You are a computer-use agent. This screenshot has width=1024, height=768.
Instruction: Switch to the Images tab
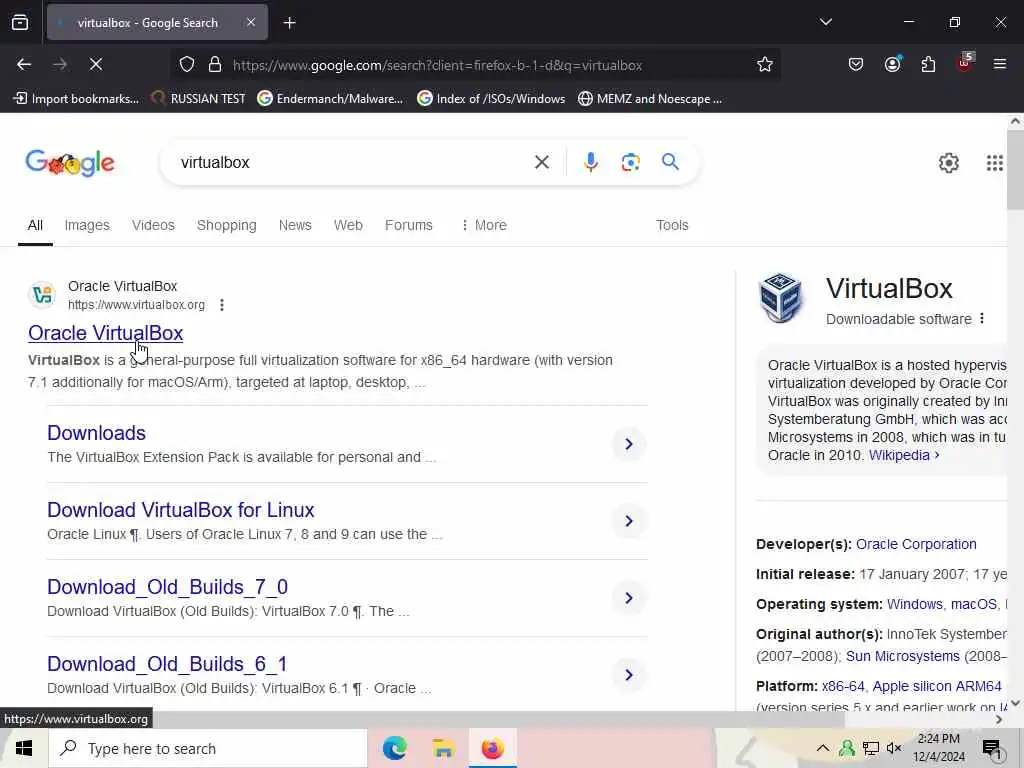(87, 225)
